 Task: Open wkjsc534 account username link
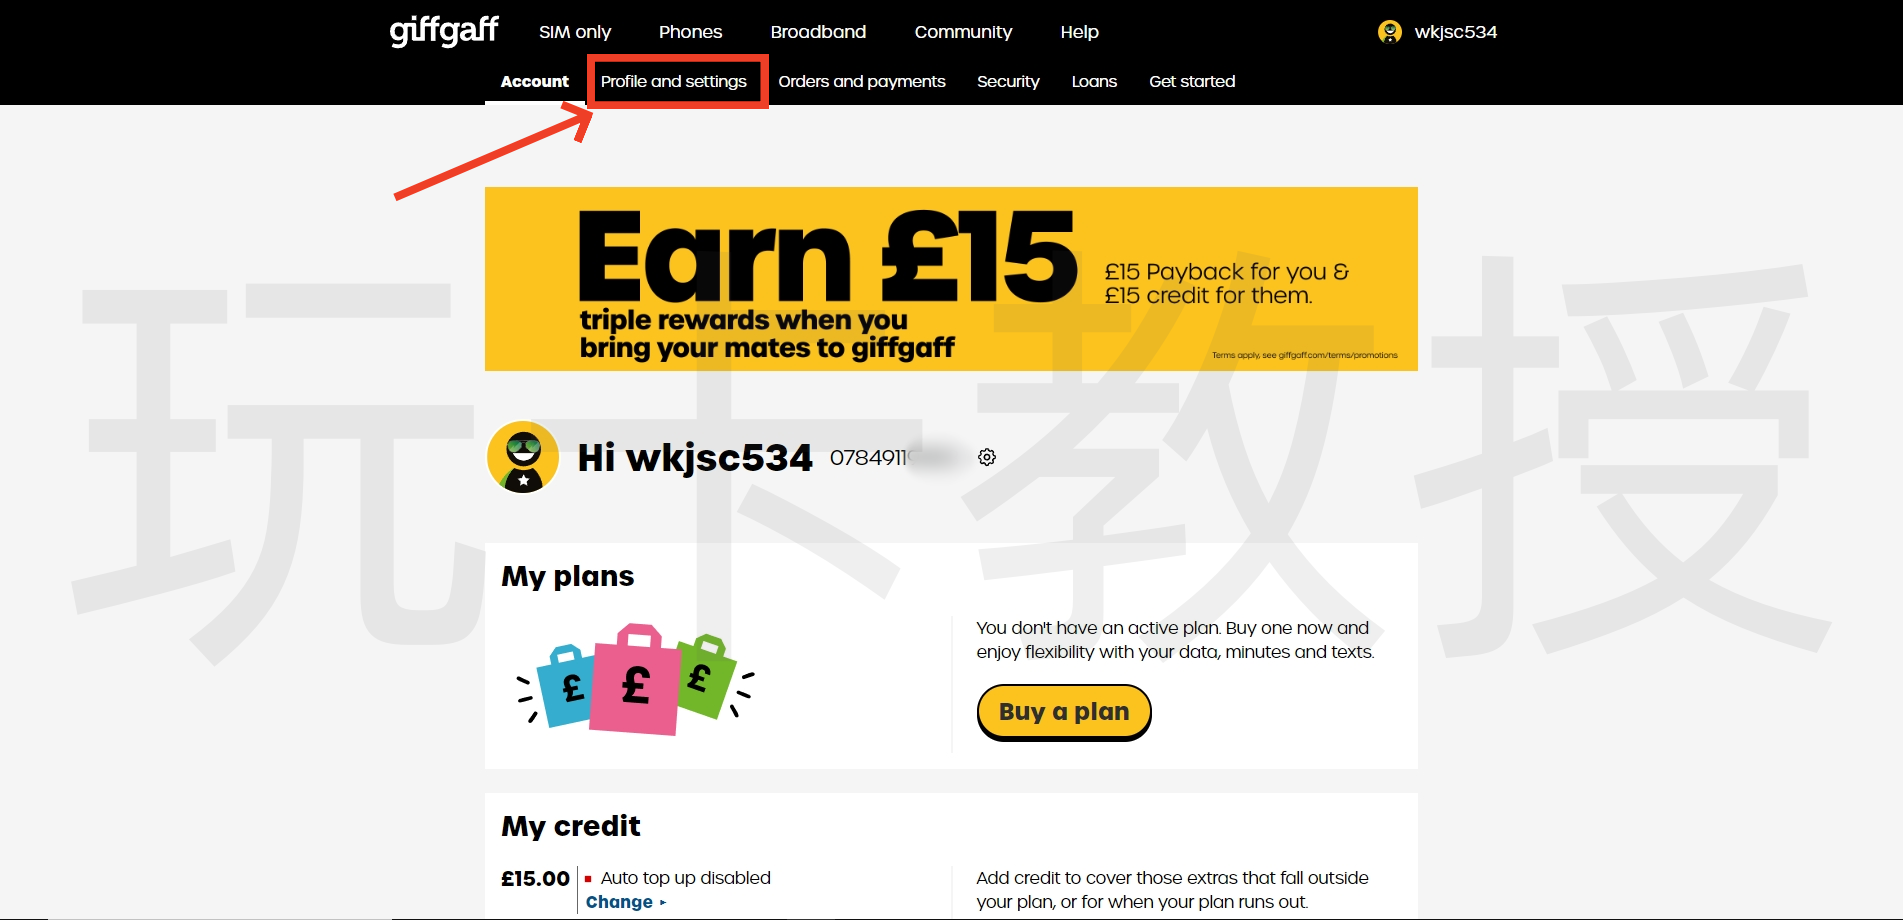[1456, 32]
